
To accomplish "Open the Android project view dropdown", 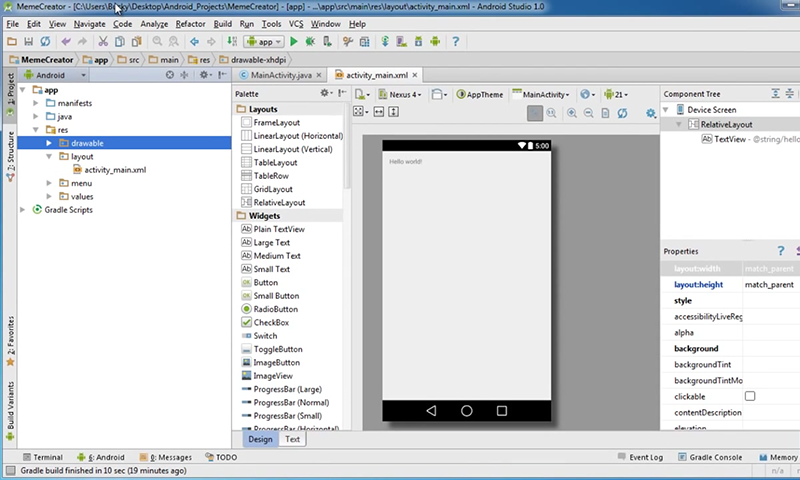I will point(56,75).
